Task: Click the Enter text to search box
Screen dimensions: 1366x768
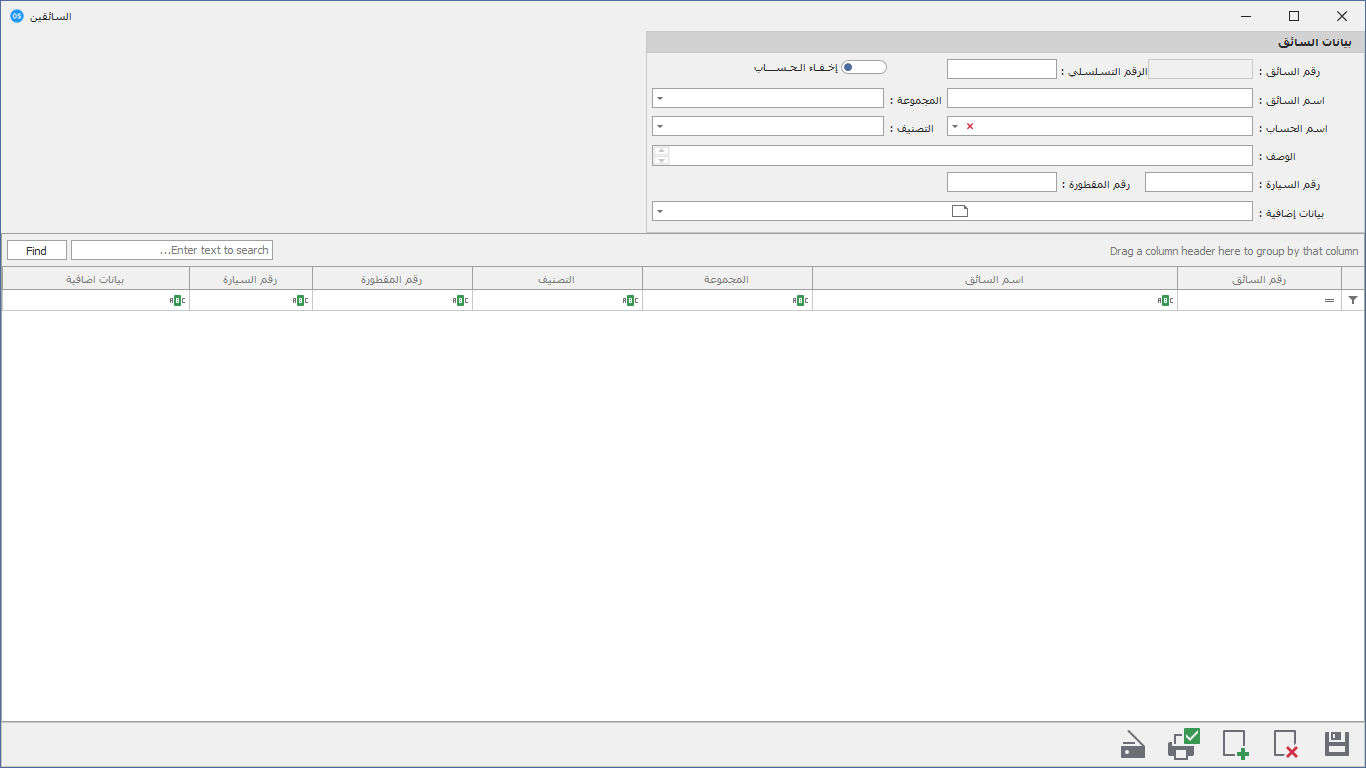Action: coord(172,250)
